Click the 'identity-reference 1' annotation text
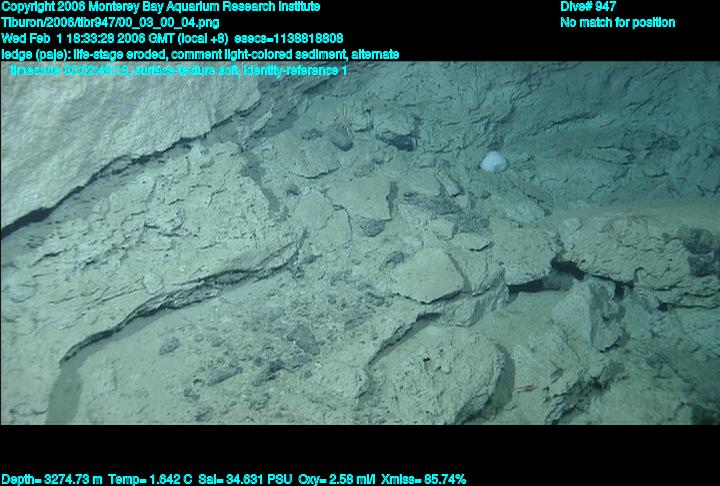Image resolution: width=720 pixels, height=486 pixels. coord(295,71)
